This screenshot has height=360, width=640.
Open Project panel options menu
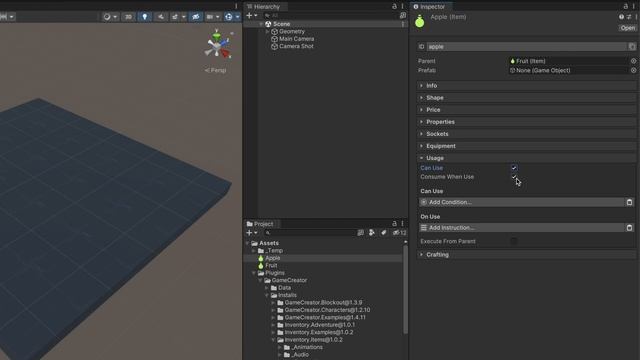[x=402, y=223]
